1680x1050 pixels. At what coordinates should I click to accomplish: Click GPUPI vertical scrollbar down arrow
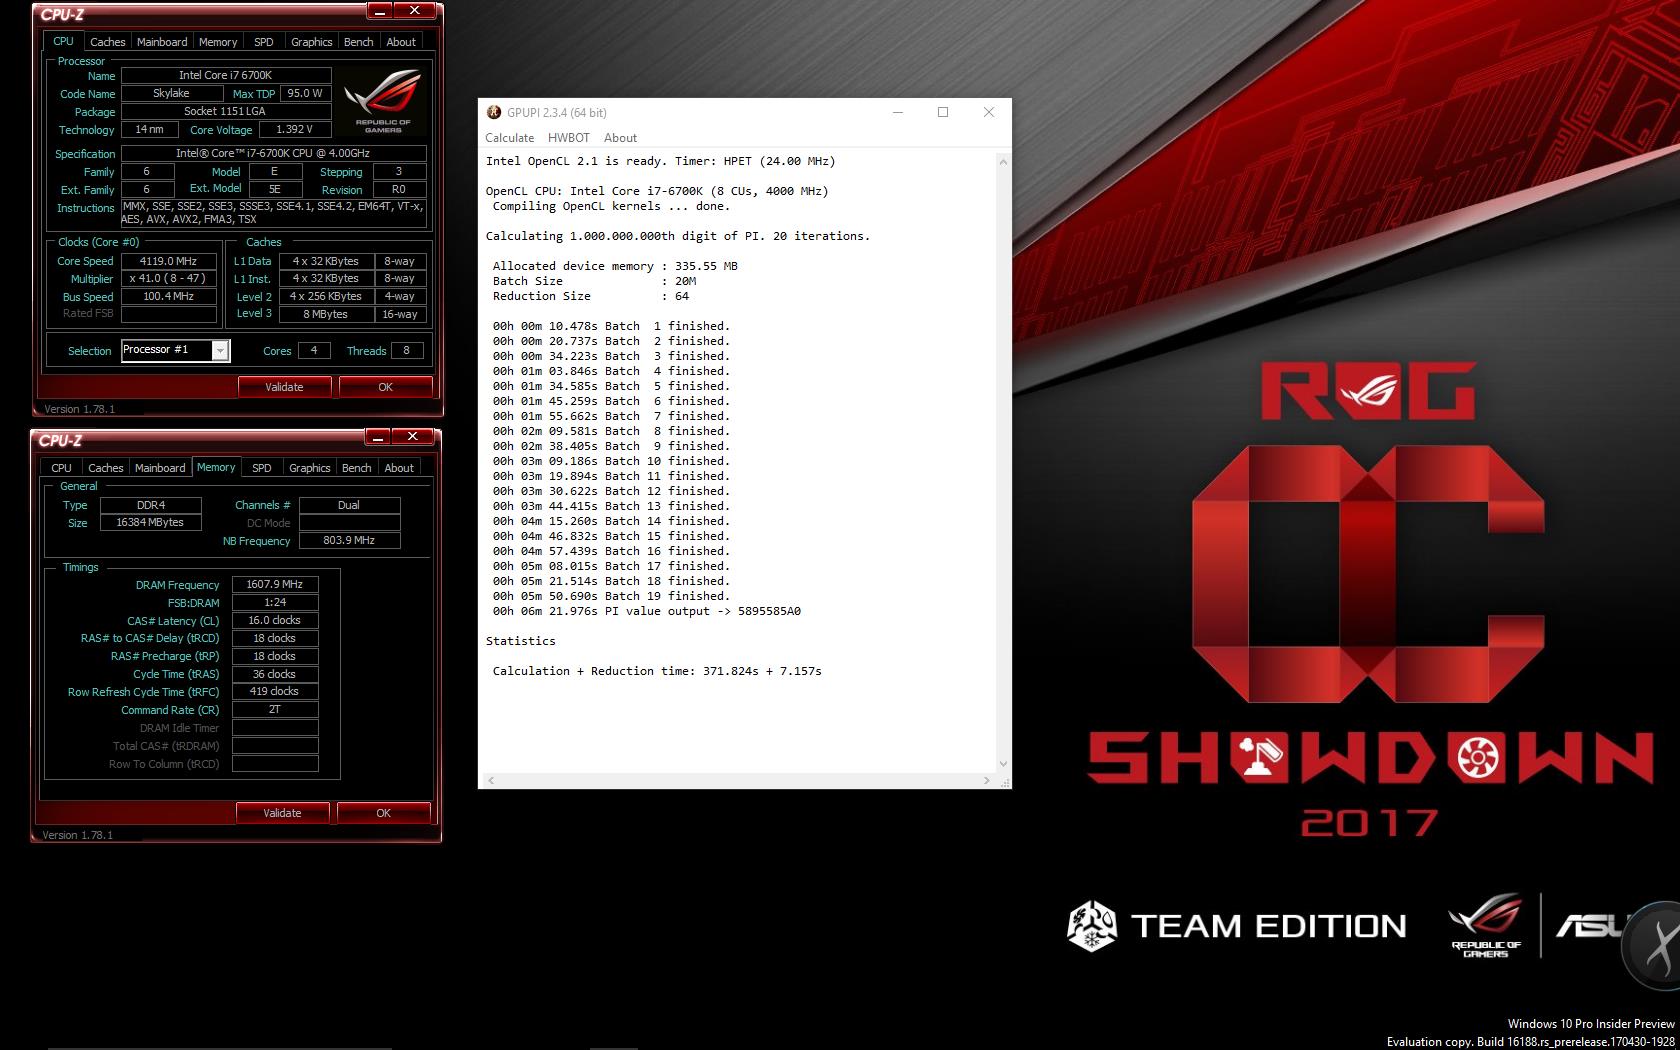pos(1003,764)
